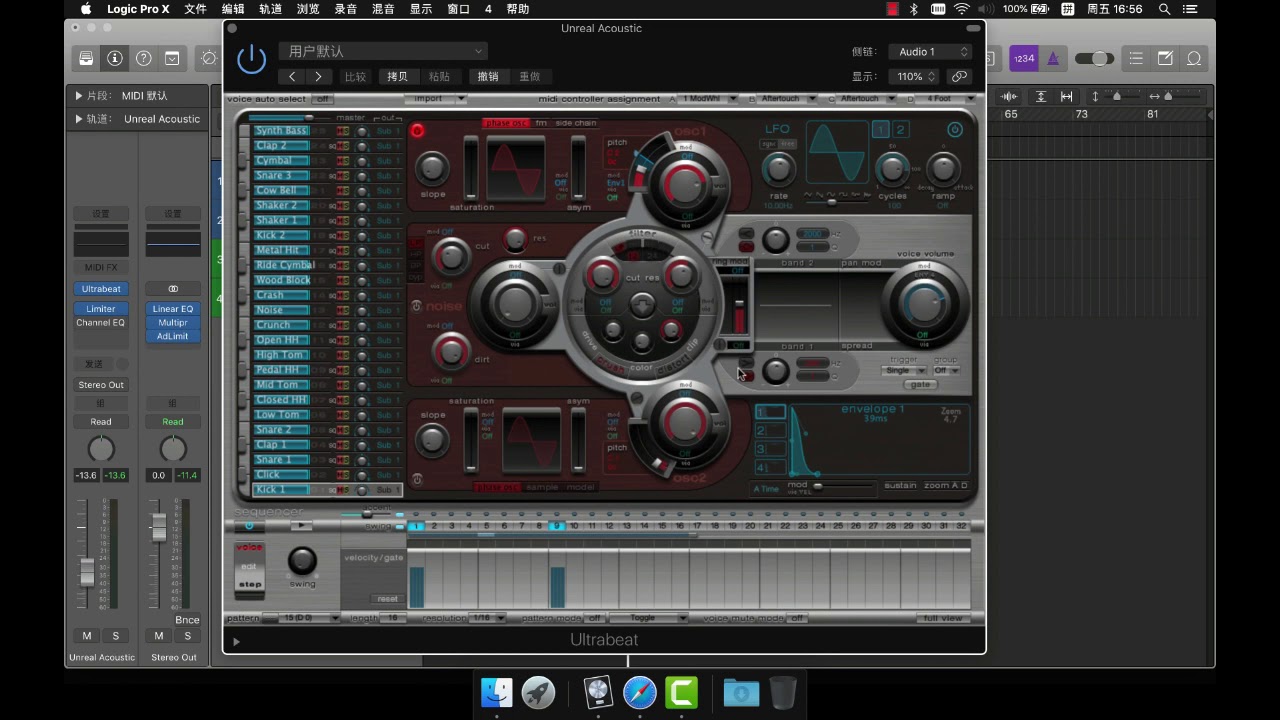
Task: Switch sequencer edit mode to step
Action: 250,584
